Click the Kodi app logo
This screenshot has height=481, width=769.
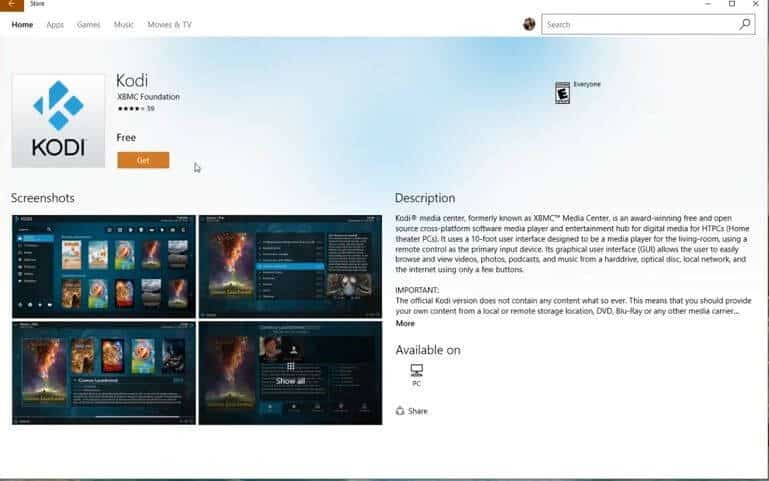pos(58,121)
